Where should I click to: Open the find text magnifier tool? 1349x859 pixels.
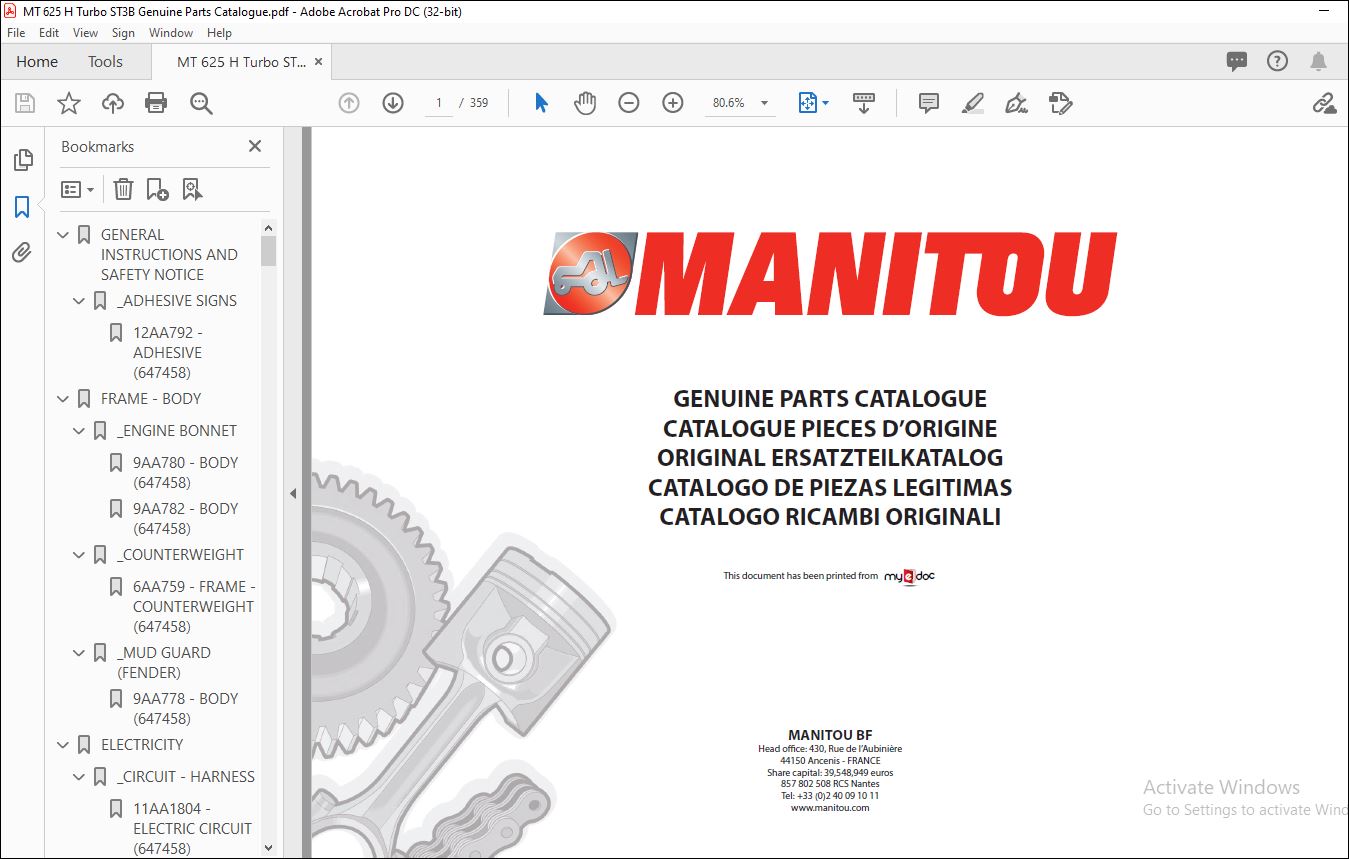coord(201,103)
